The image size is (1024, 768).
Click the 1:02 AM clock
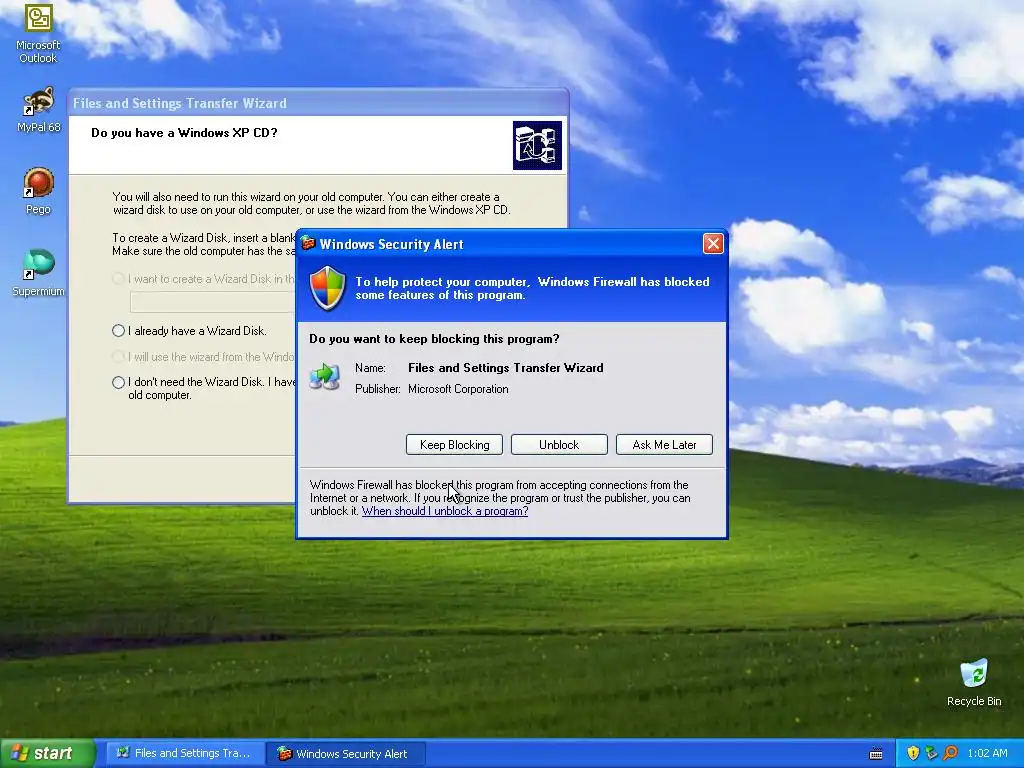(x=987, y=753)
